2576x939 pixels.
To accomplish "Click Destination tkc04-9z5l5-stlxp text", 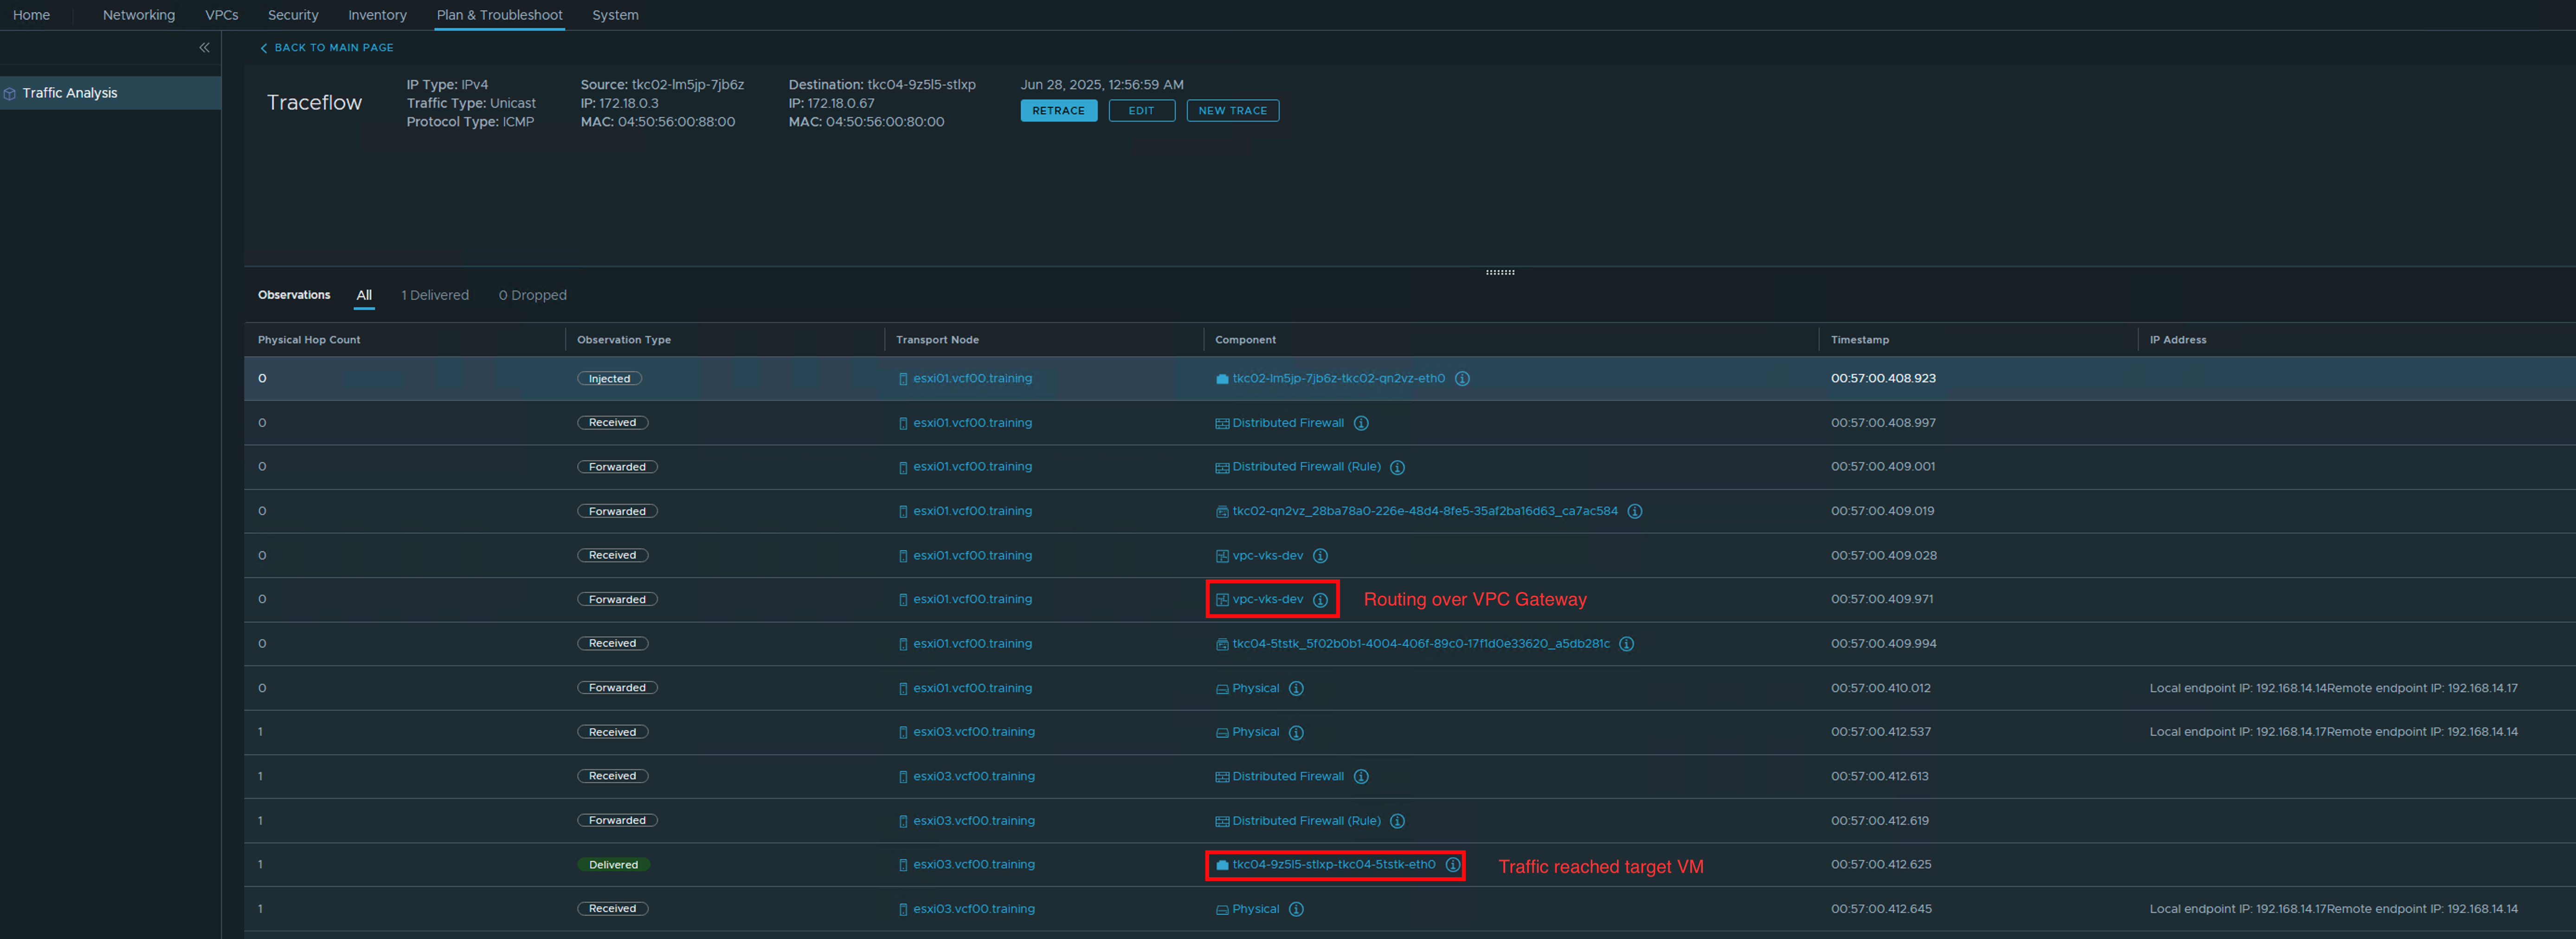I will (x=882, y=85).
